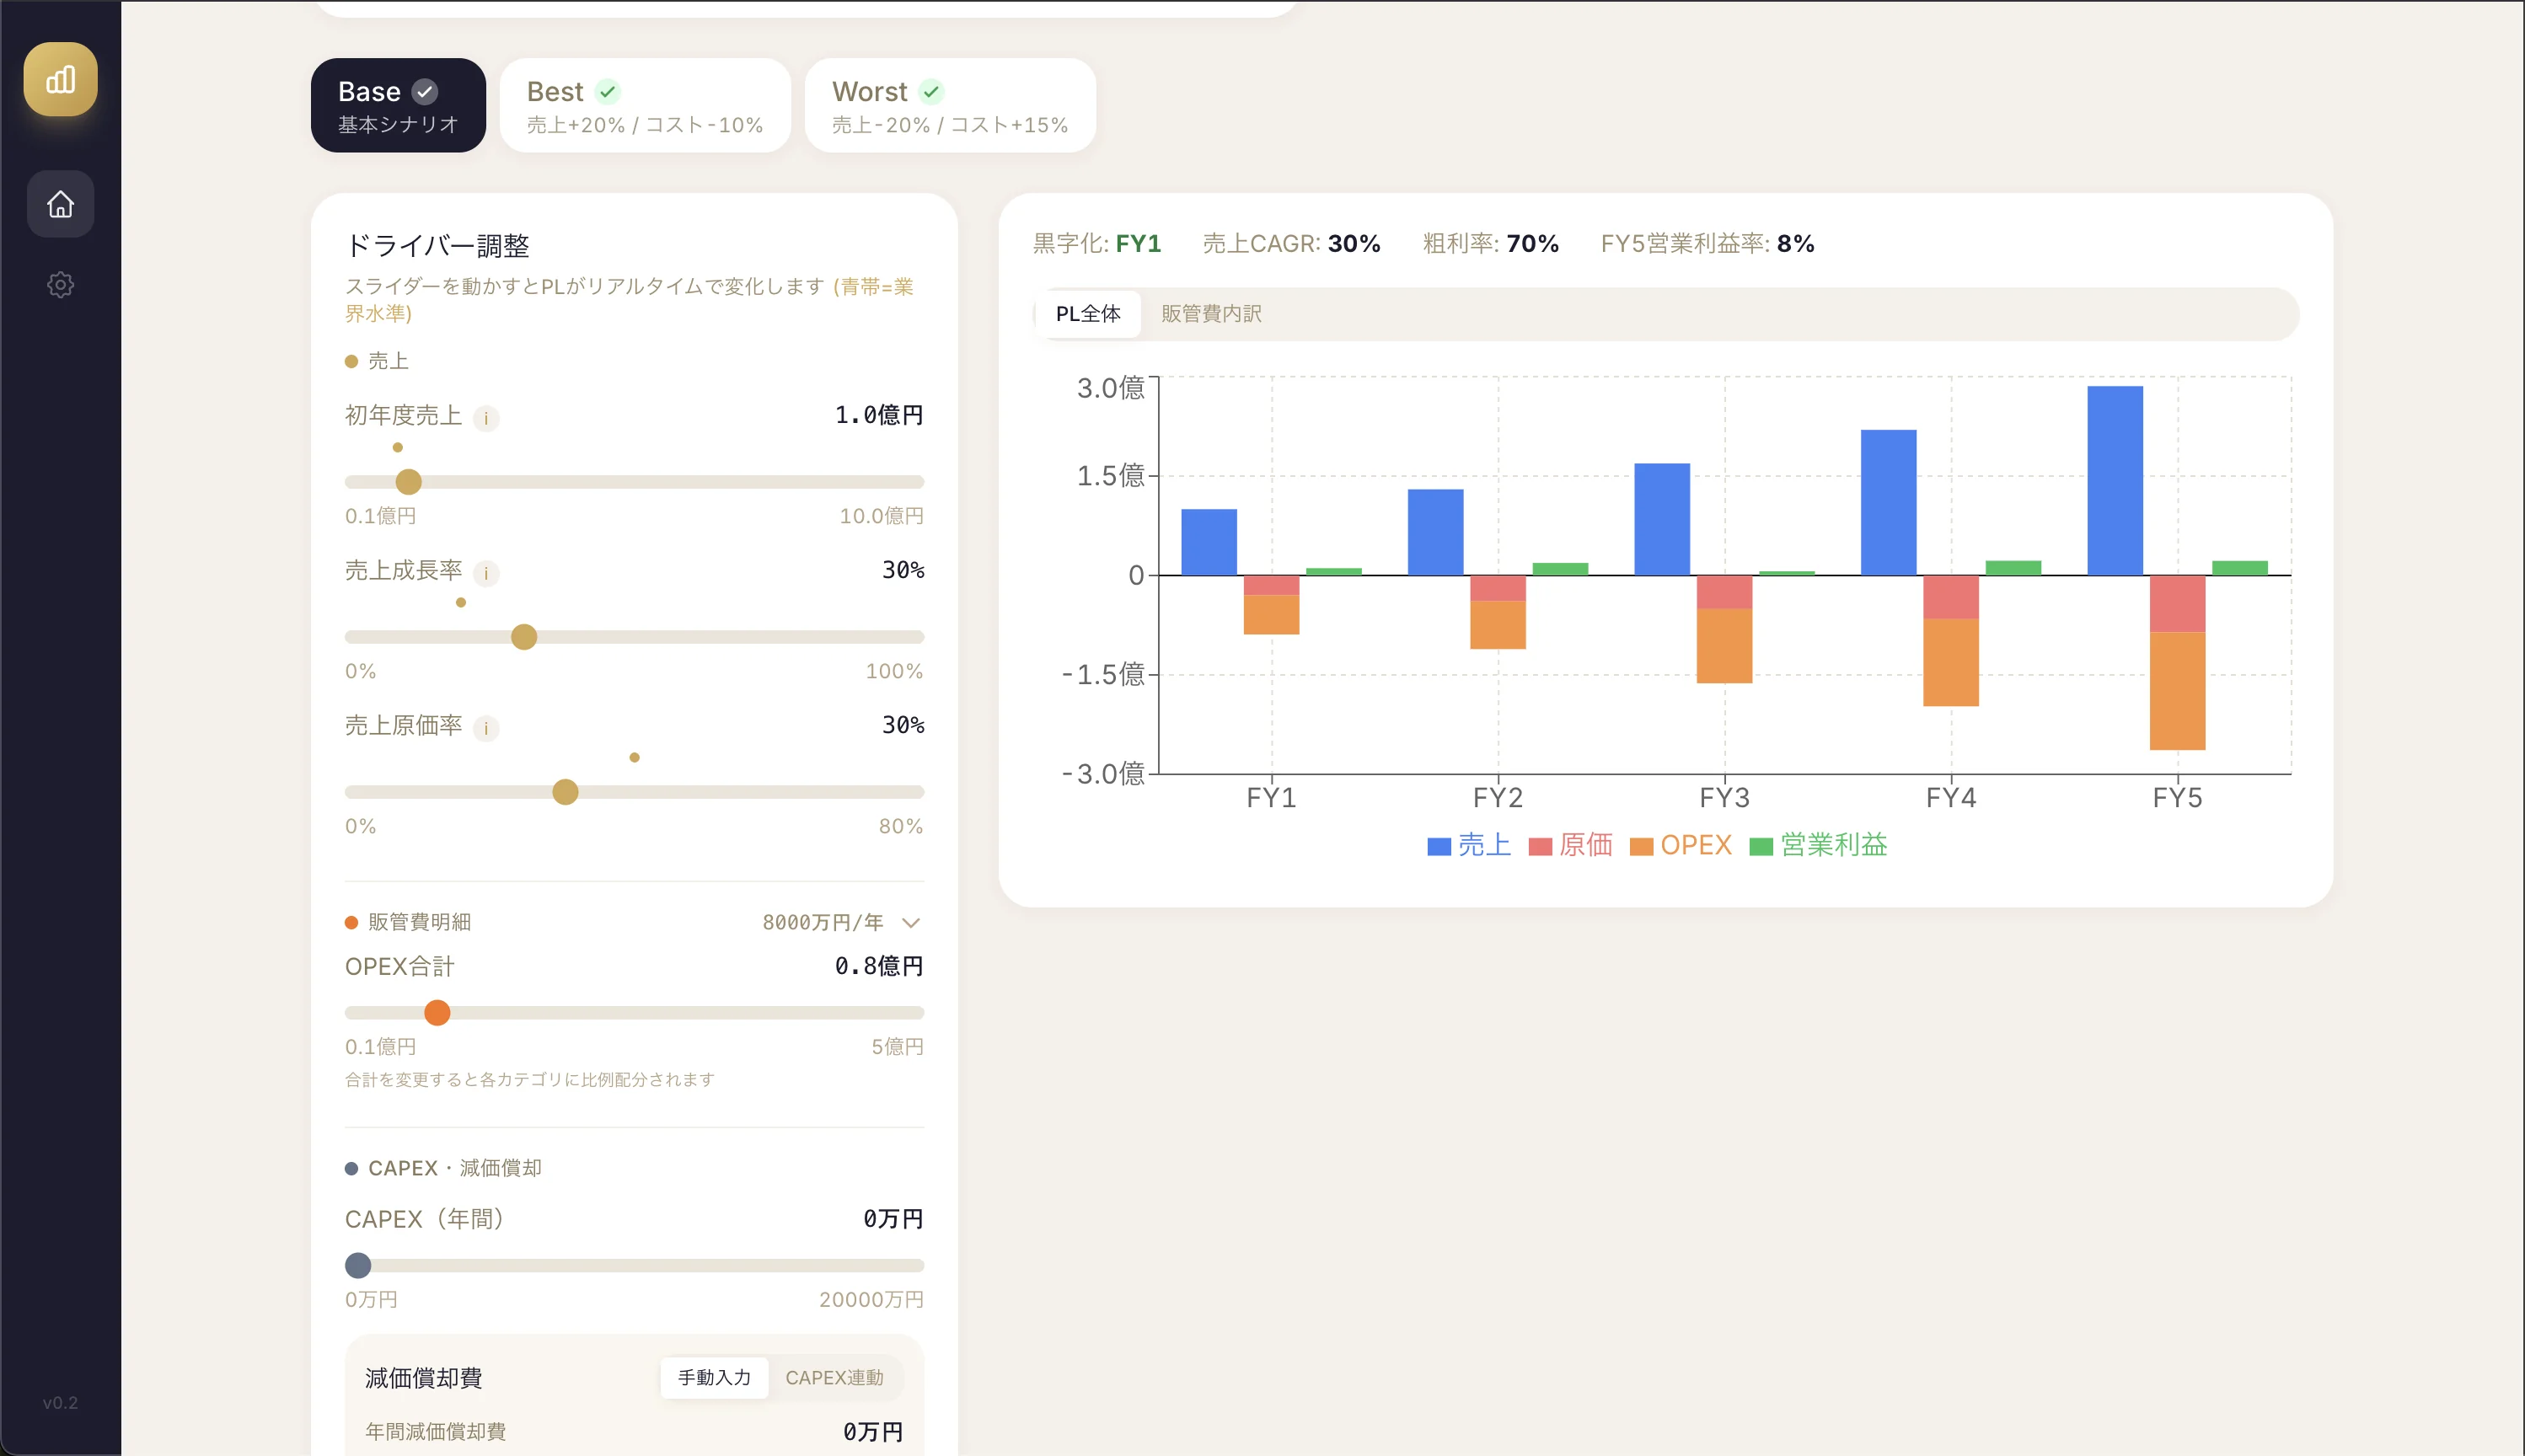2525x1456 pixels.
Task: Click the gold bar-chart app logo
Action: coord(60,79)
